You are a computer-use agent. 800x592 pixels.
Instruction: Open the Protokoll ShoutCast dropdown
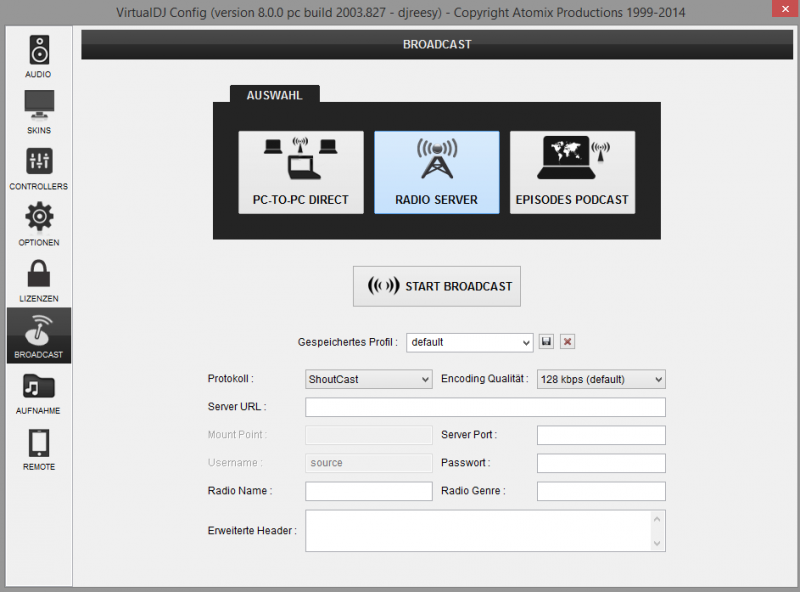click(368, 379)
